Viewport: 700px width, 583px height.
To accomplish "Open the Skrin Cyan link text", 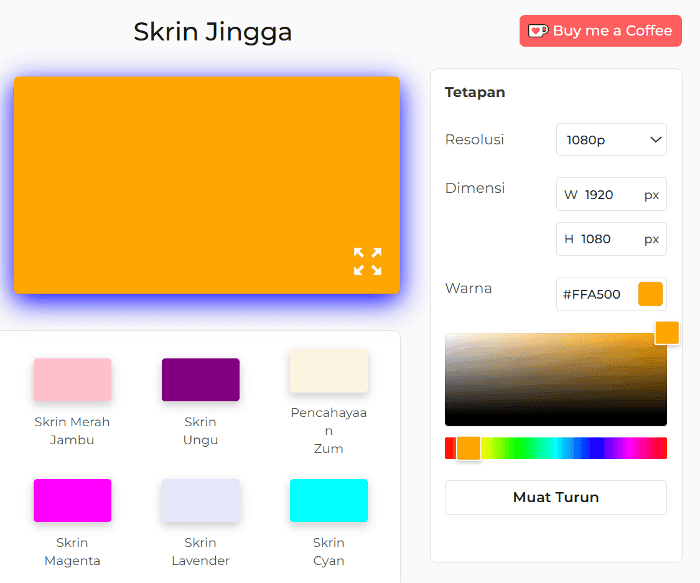I will point(329,552).
